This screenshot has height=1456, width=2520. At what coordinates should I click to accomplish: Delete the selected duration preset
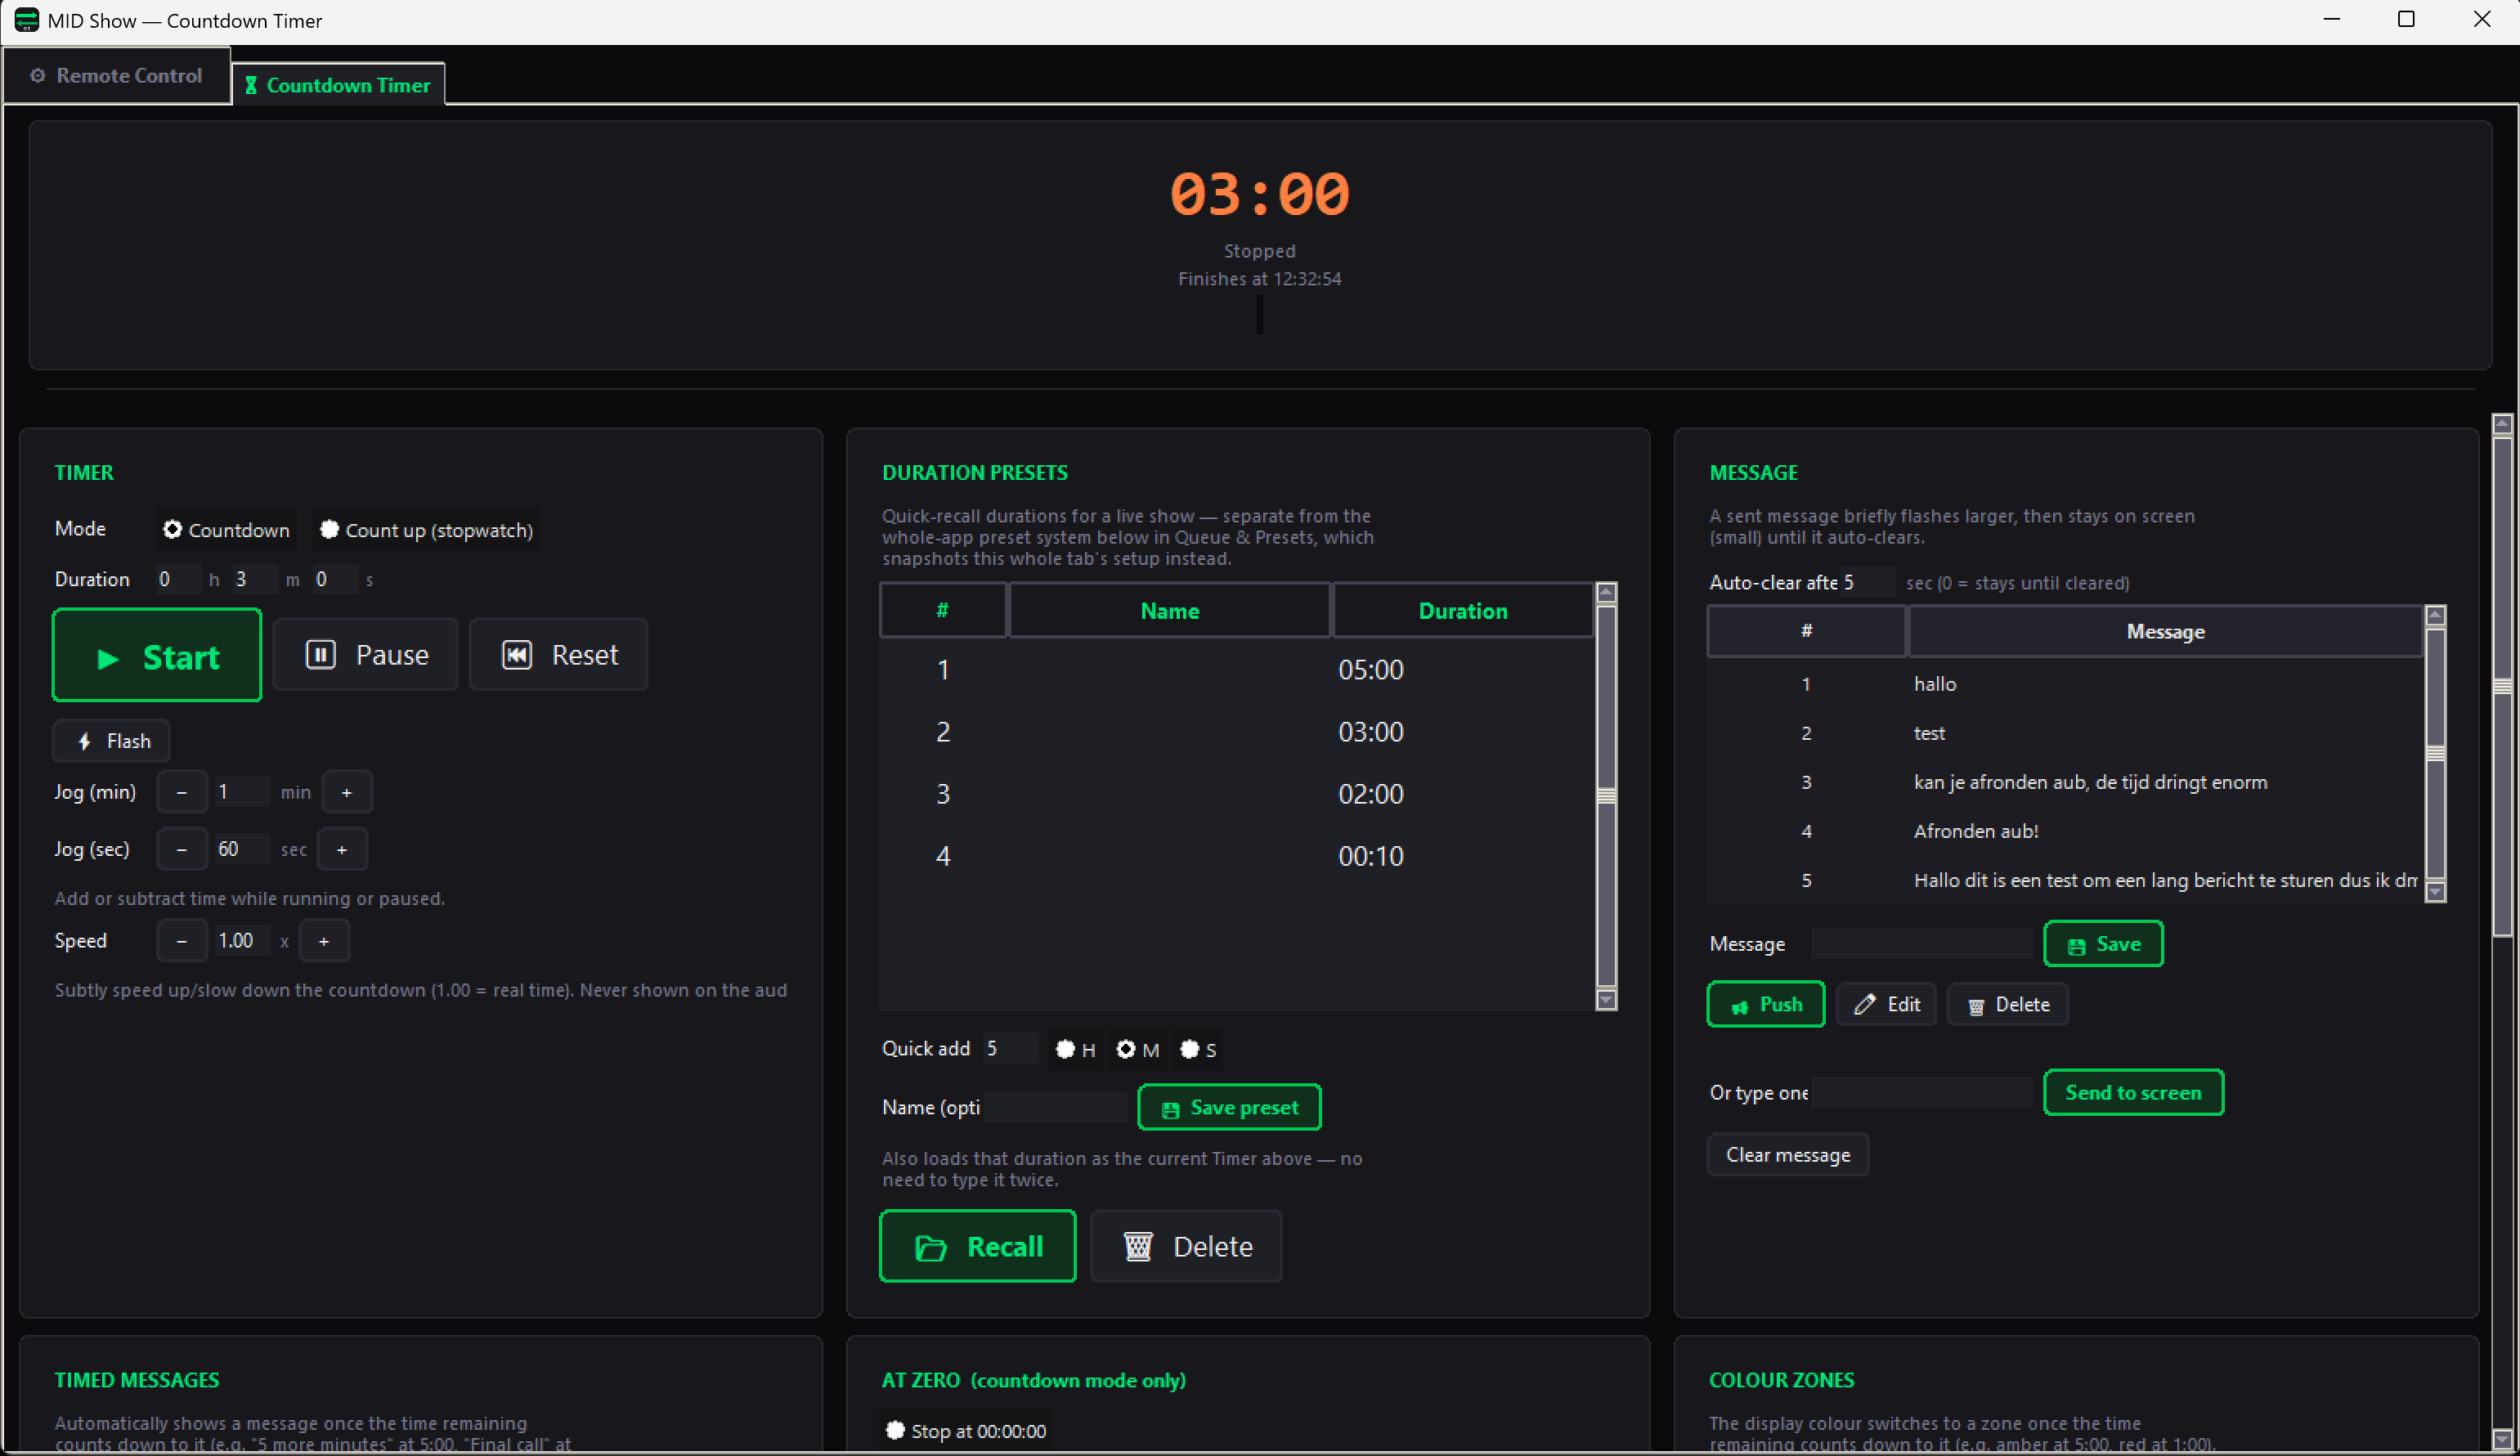click(1186, 1246)
